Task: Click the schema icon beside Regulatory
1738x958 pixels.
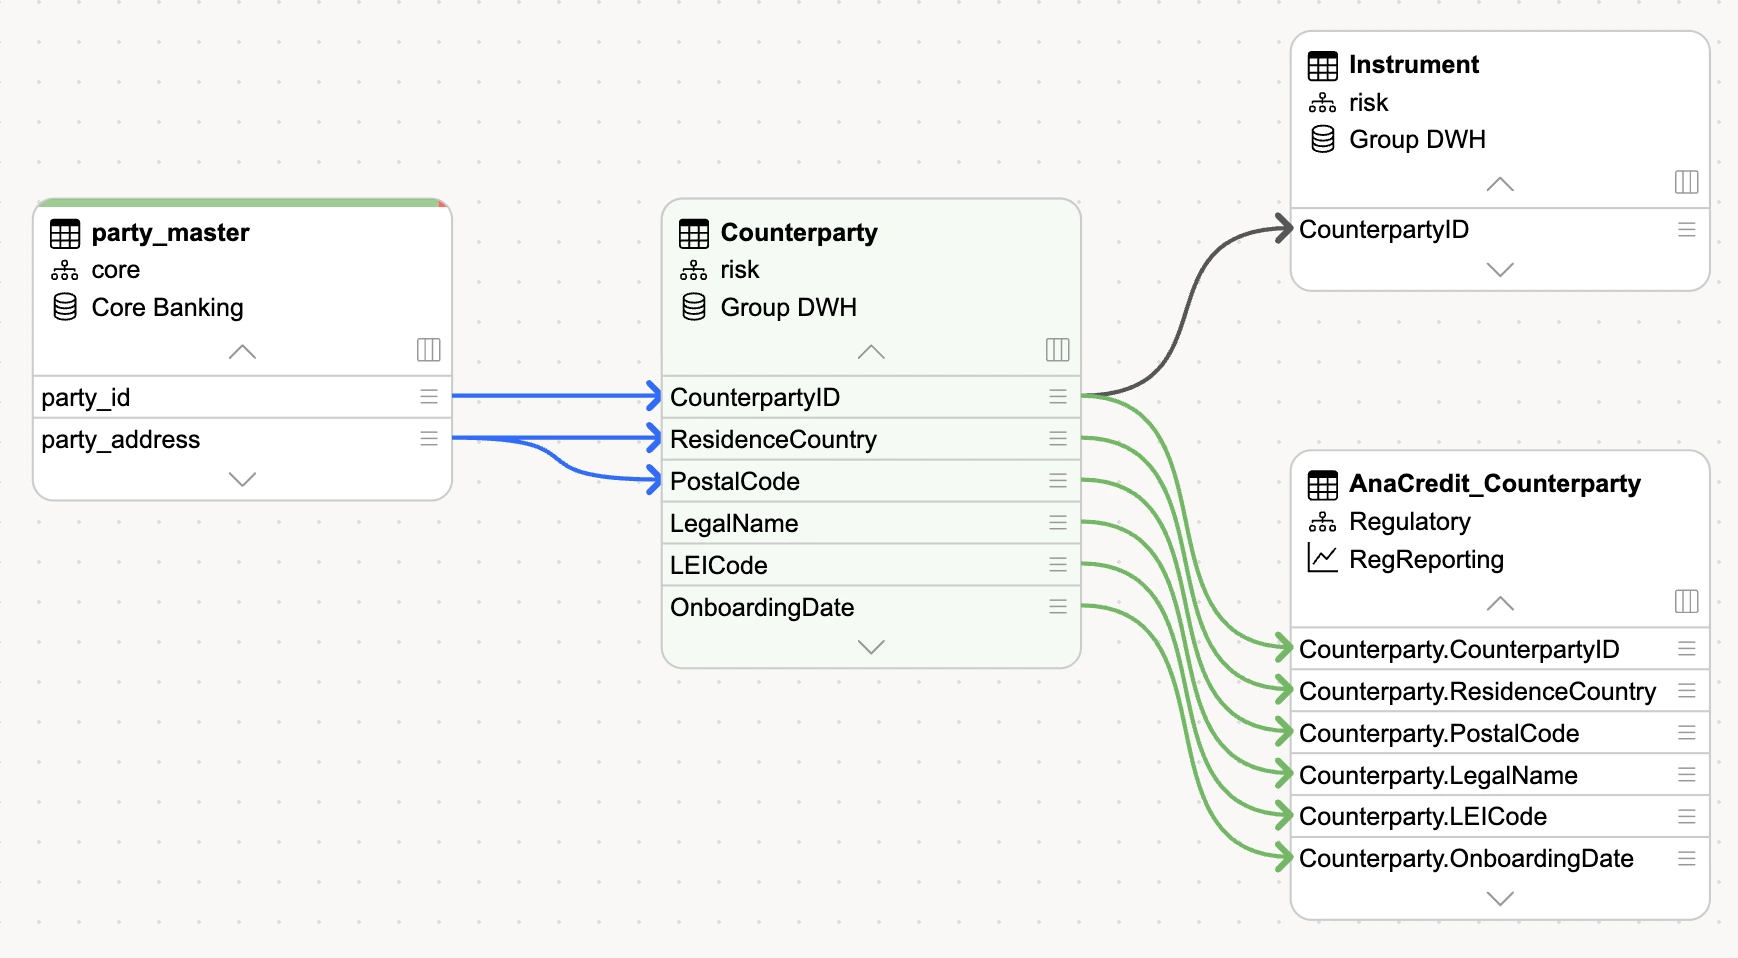Action: (1323, 522)
